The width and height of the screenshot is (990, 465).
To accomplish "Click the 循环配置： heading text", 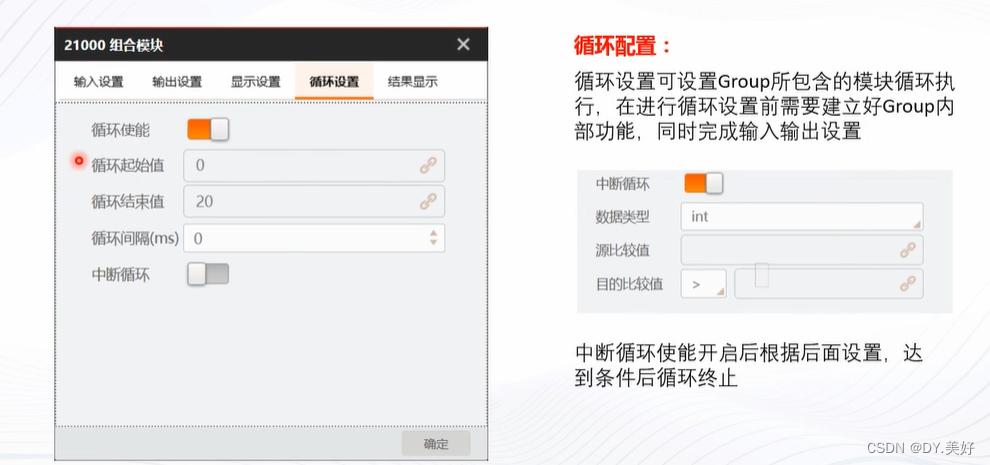I will pyautogui.click(x=623, y=47).
